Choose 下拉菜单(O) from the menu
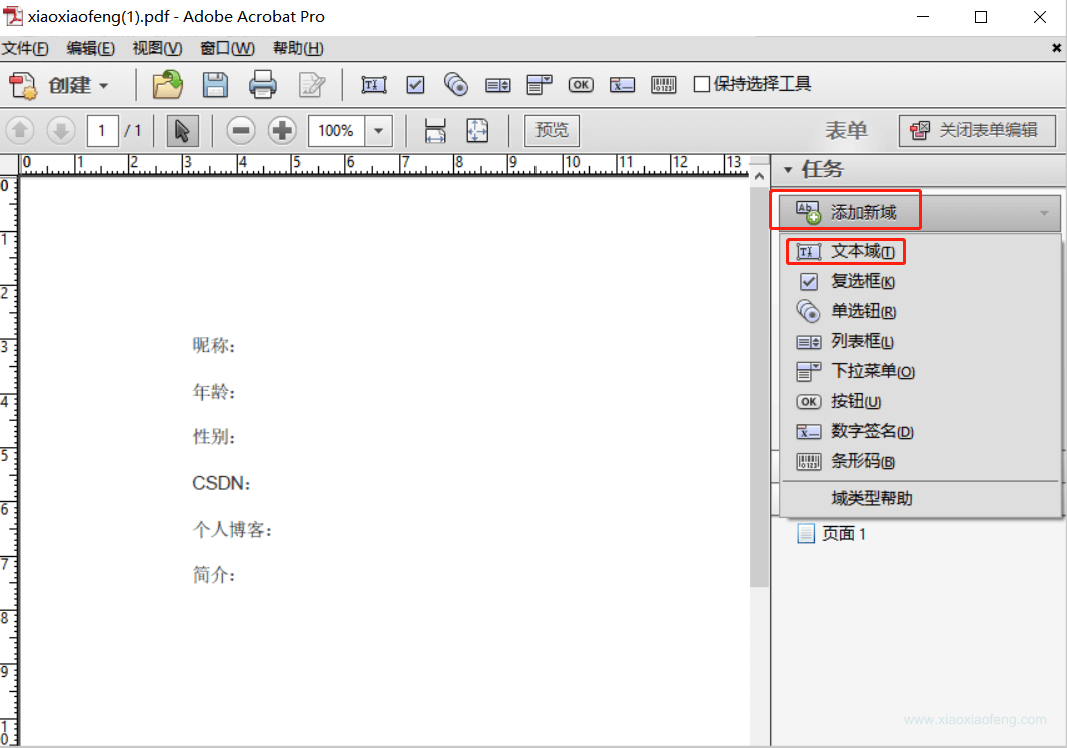 [920, 371]
